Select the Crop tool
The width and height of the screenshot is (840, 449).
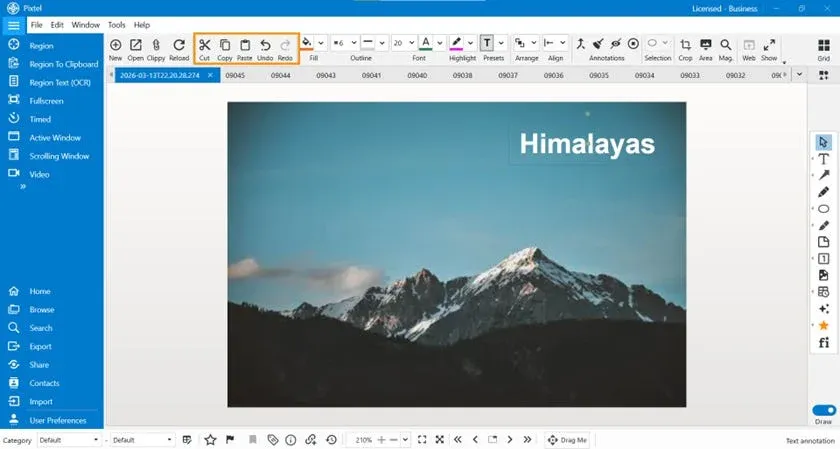click(685, 44)
